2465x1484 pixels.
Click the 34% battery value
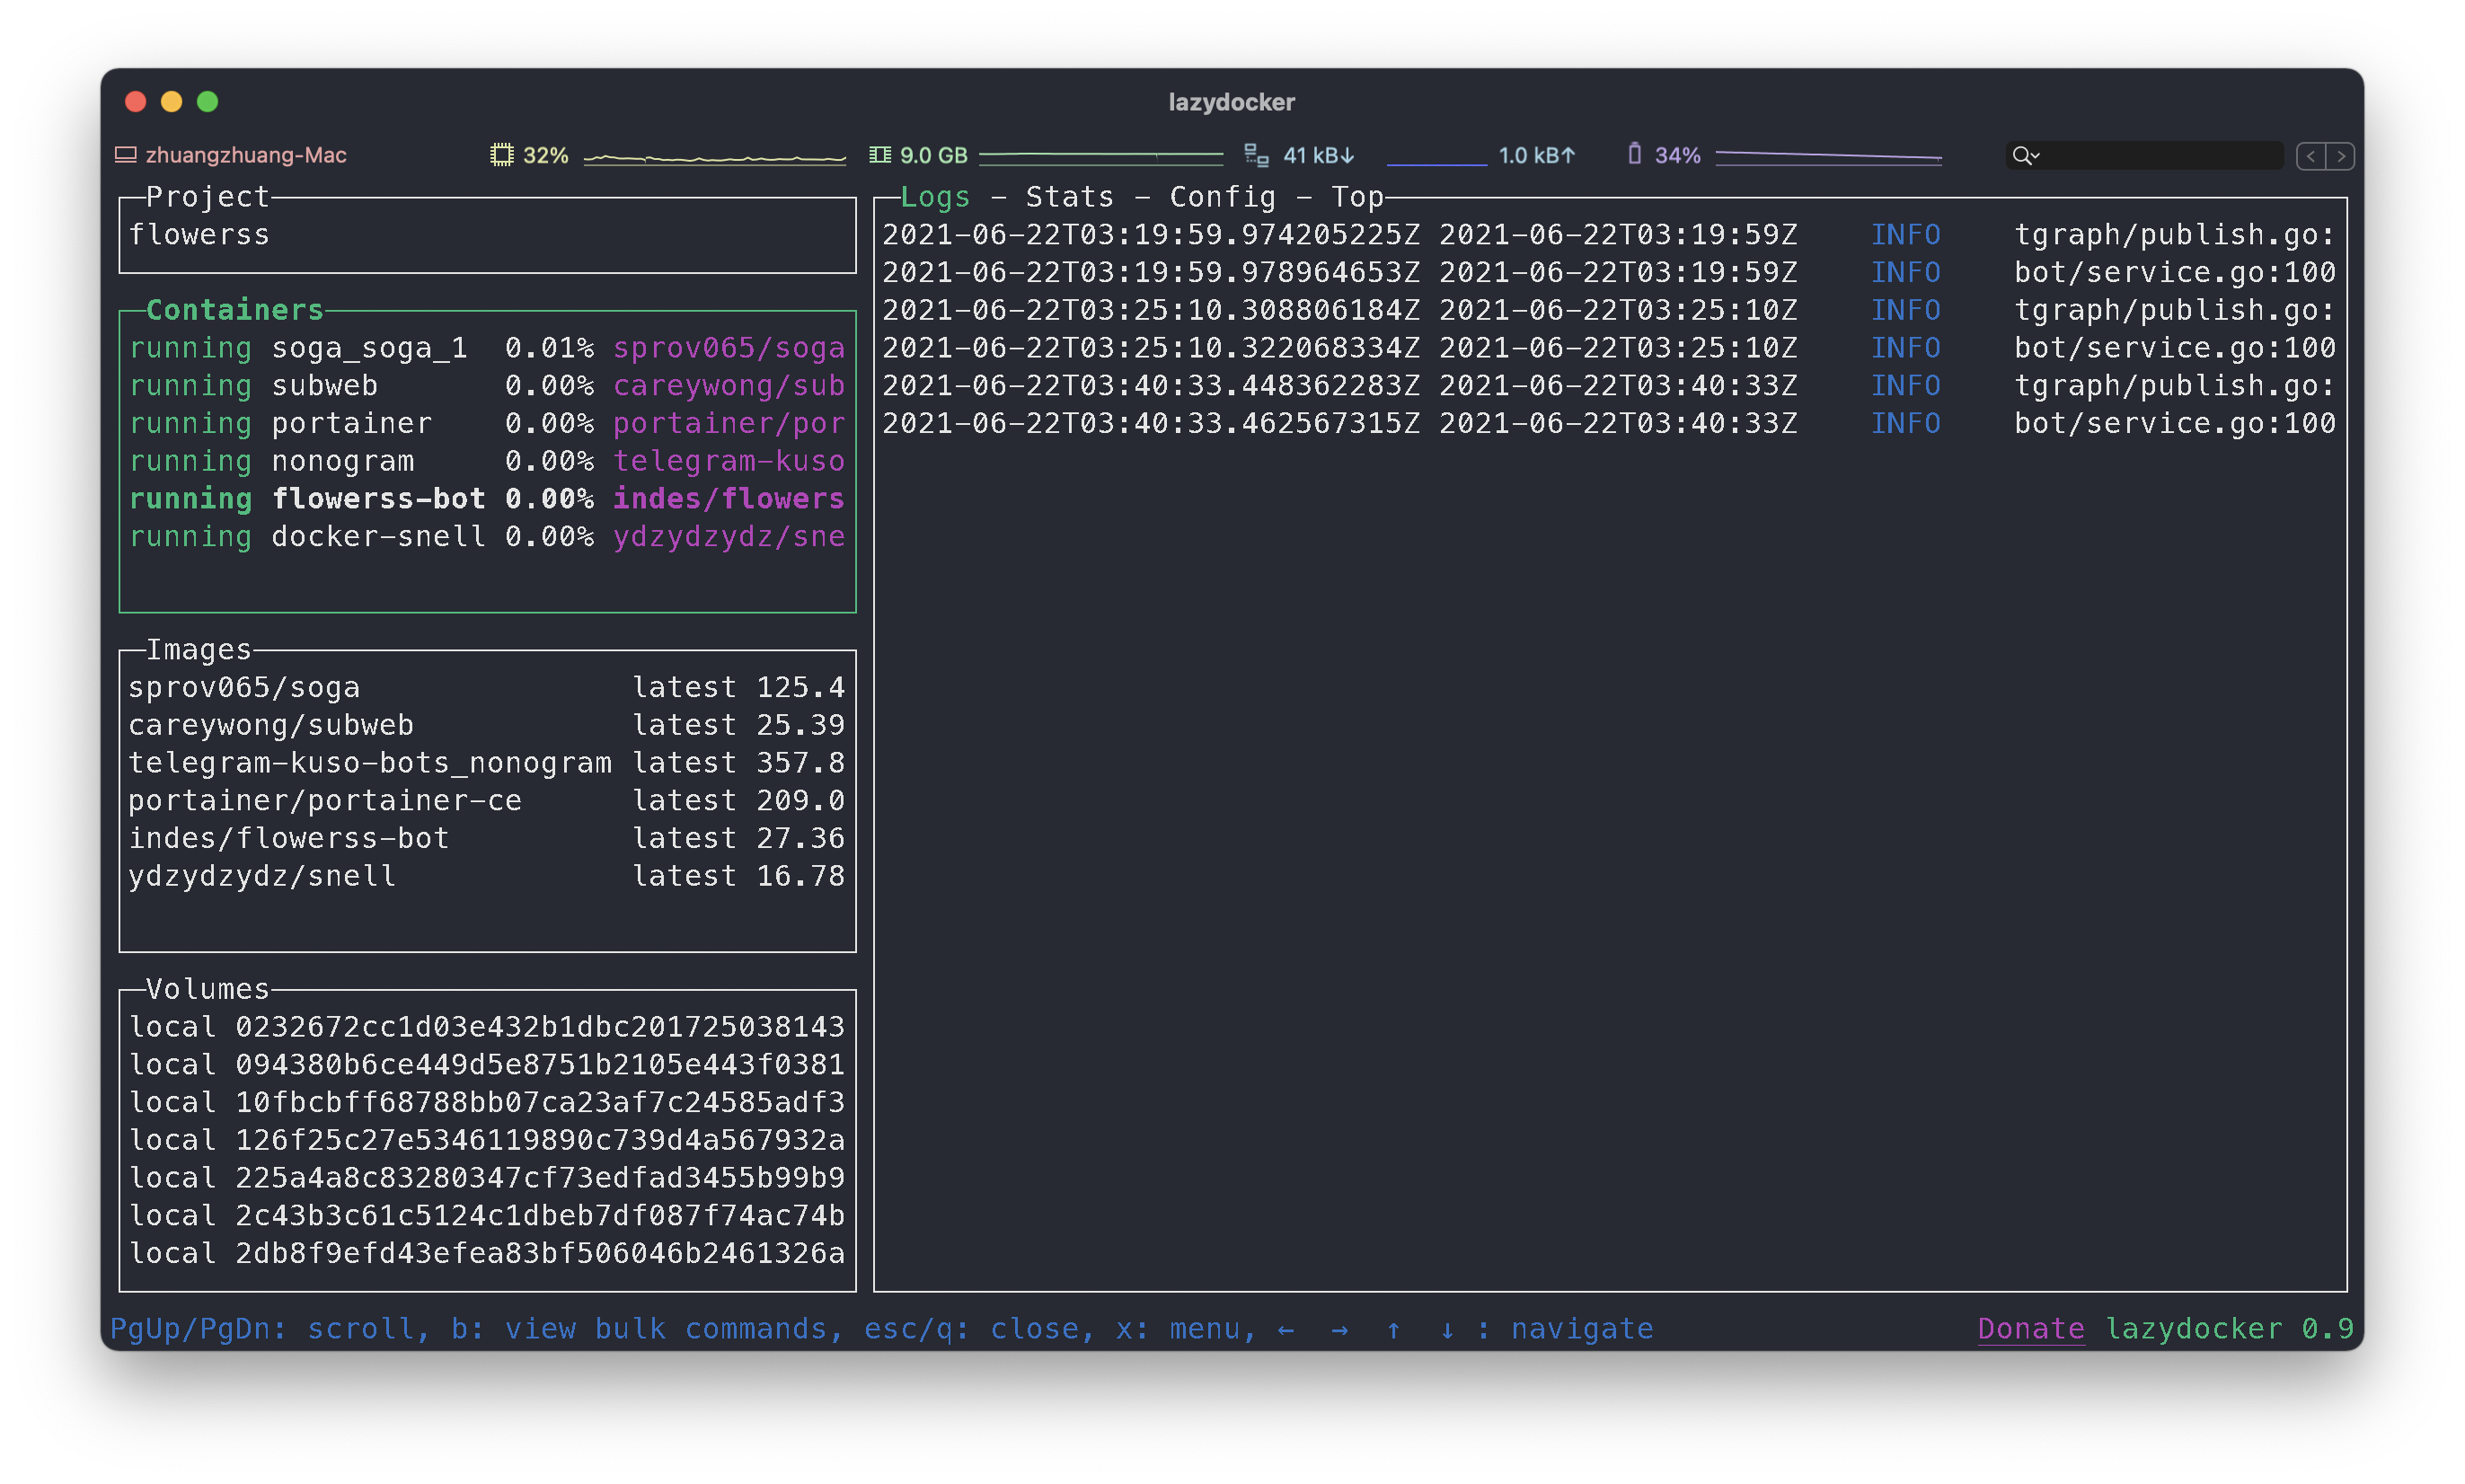1677,155
